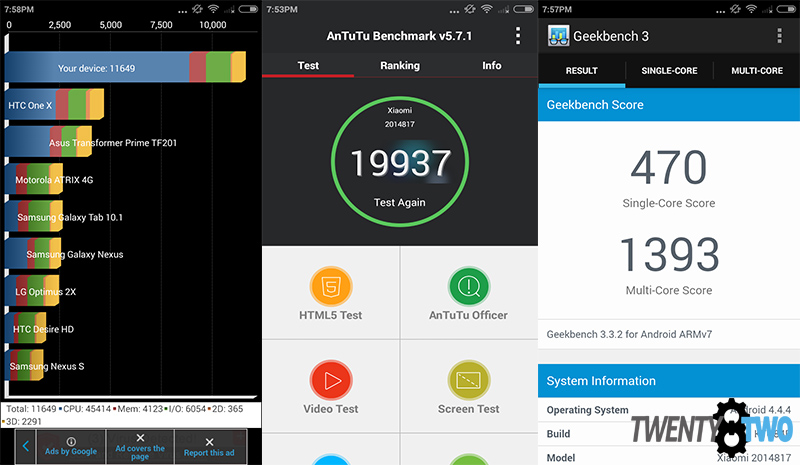The width and height of the screenshot is (800, 465).
Task: Tap the System Information header
Action: pos(669,381)
